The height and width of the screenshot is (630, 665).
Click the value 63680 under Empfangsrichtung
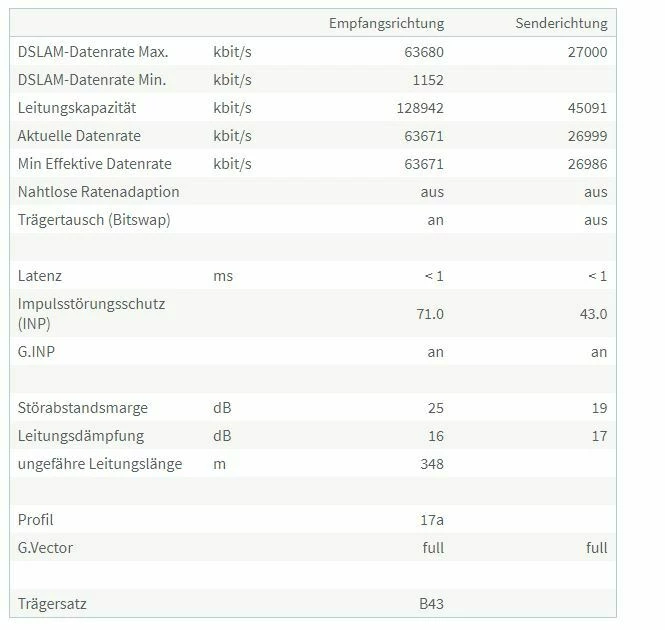pyautogui.click(x=424, y=52)
